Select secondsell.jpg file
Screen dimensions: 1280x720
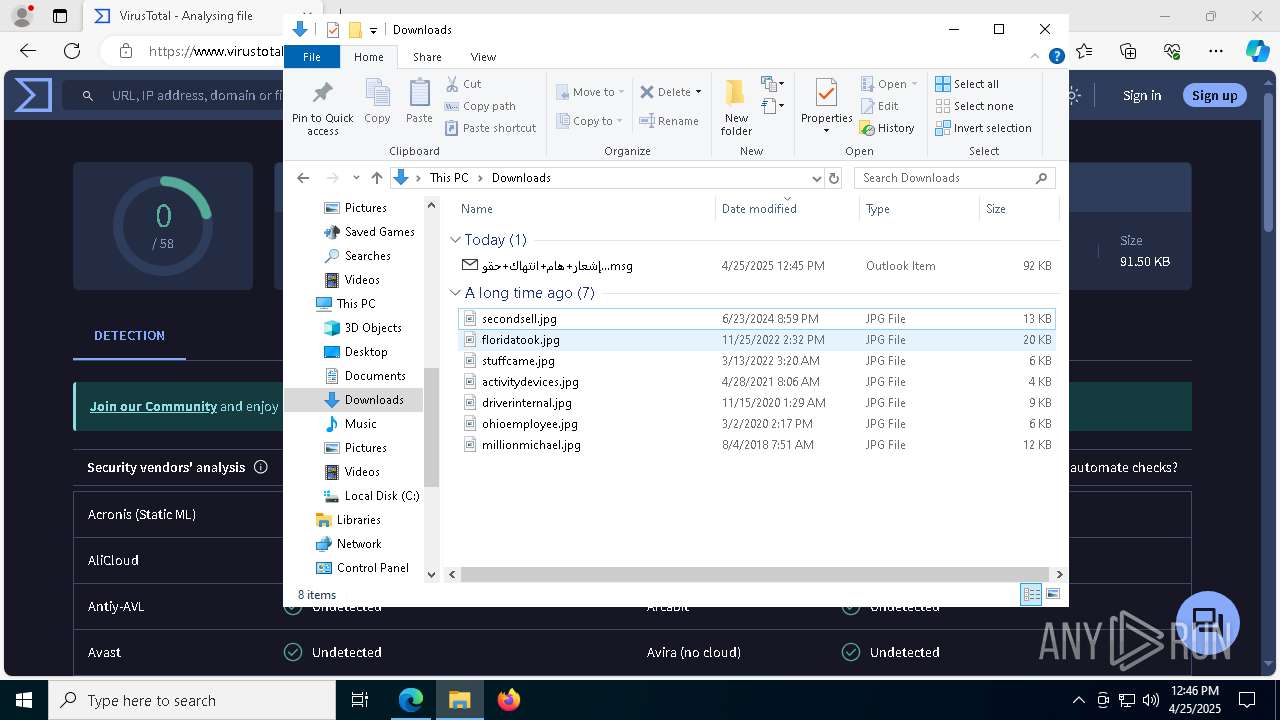tap(755, 319)
